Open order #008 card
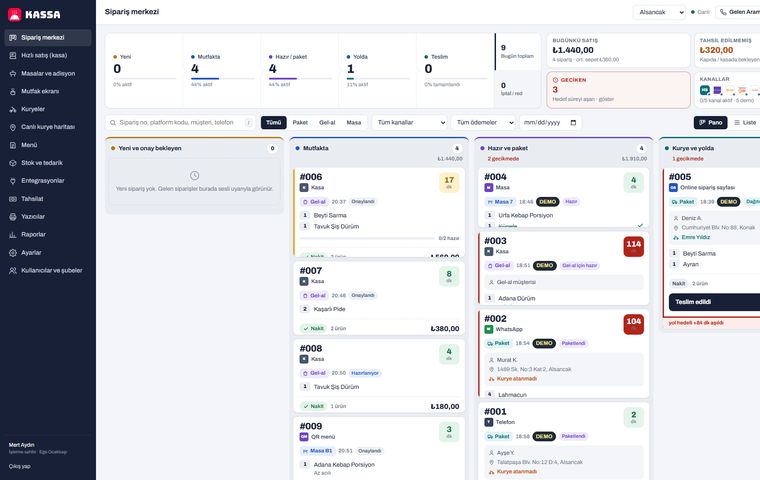Image resolution: width=760 pixels, height=480 pixels. click(x=379, y=376)
